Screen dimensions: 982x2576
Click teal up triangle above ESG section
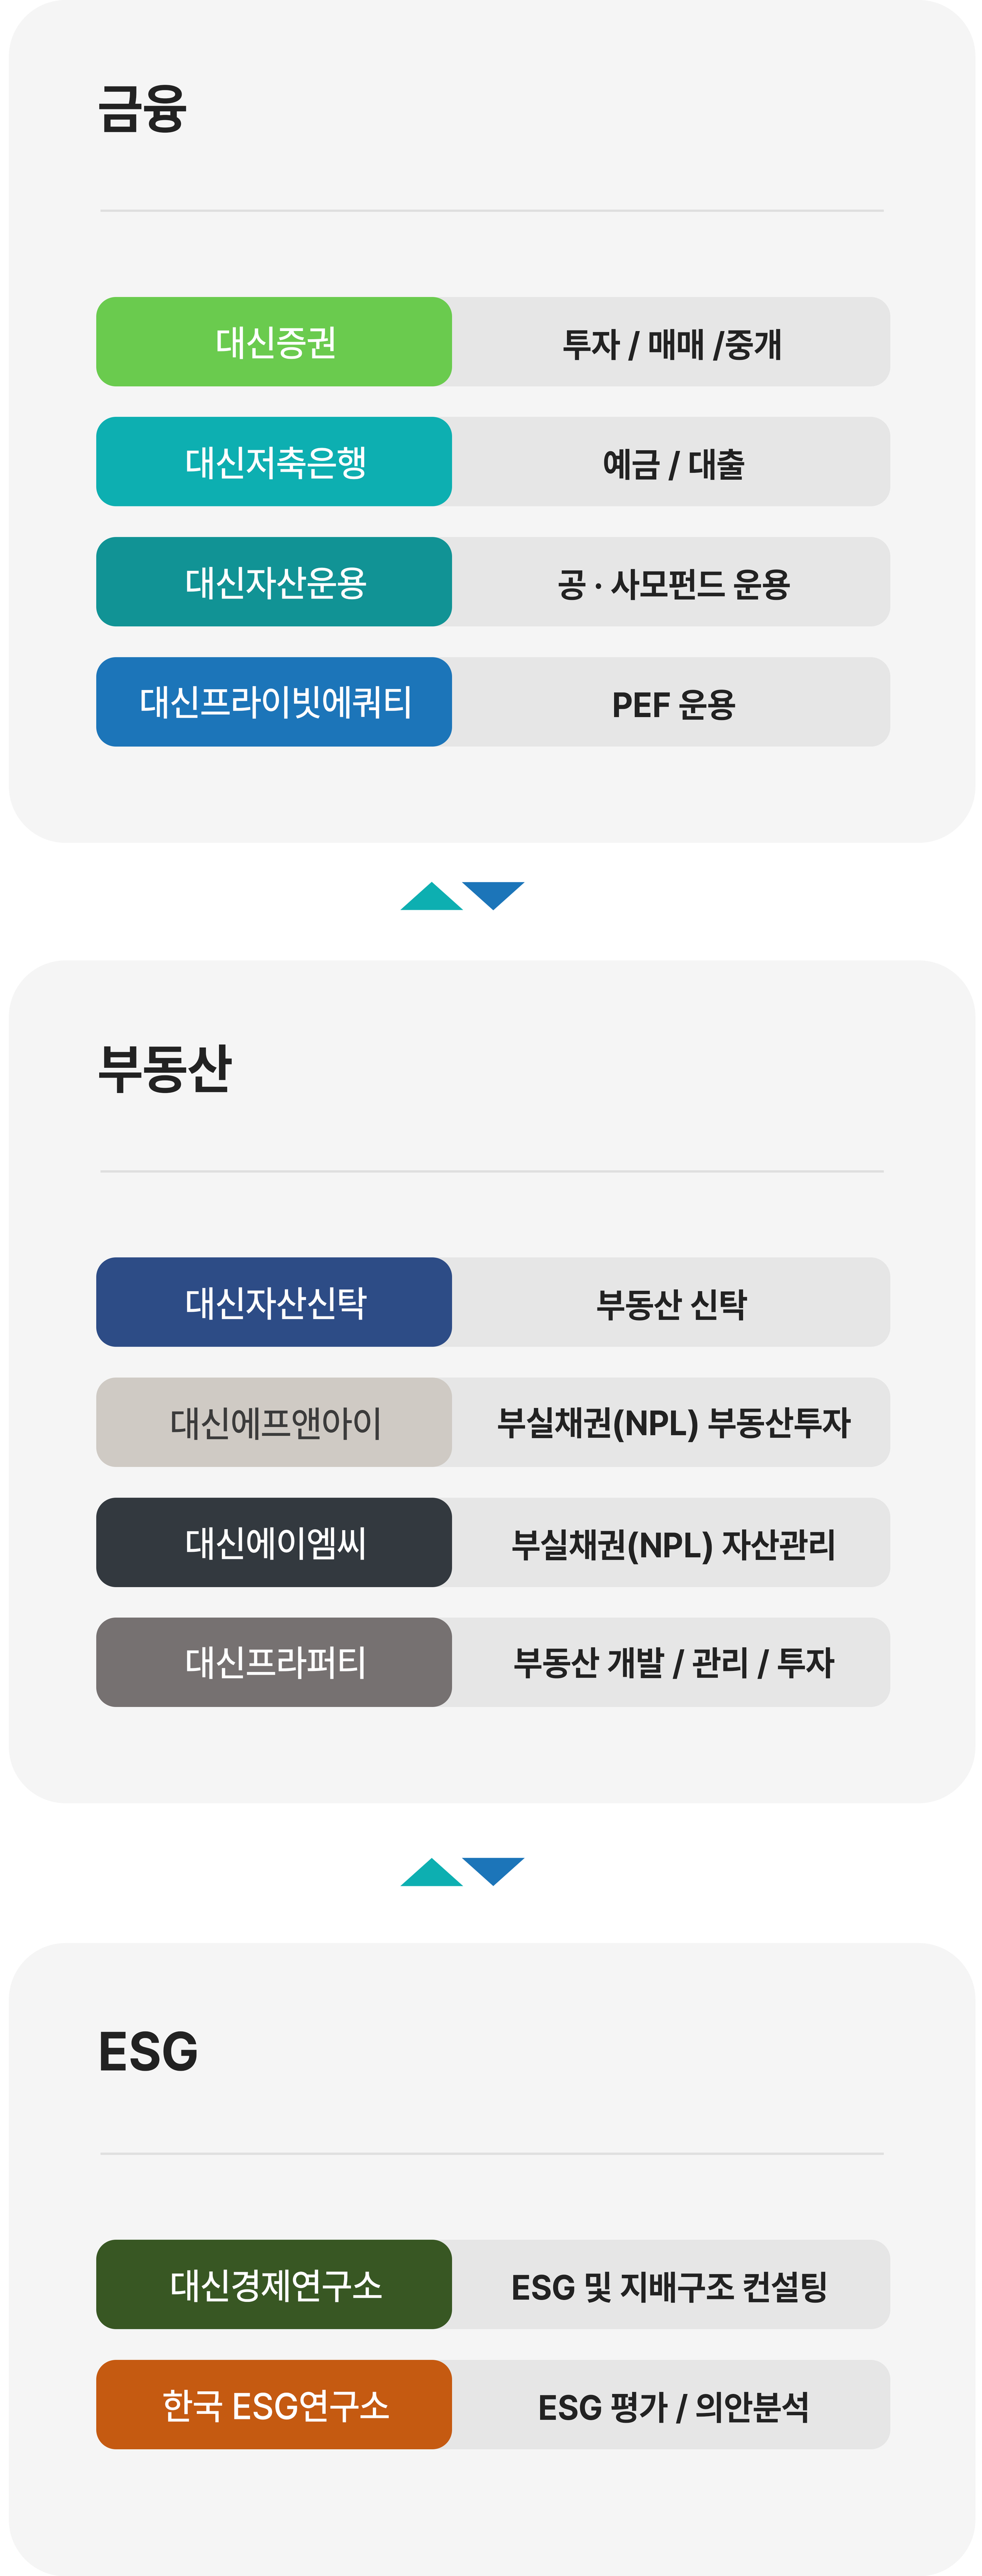coord(431,1873)
